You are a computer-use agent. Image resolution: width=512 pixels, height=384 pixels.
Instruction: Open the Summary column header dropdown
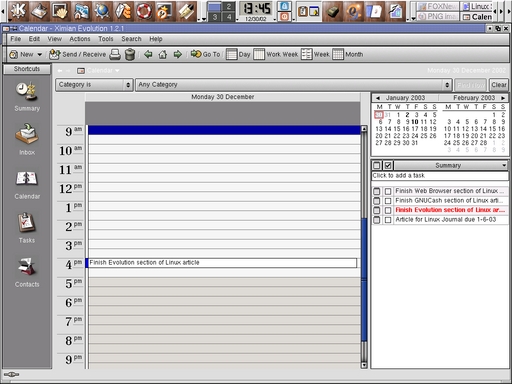pyautogui.click(x=451, y=165)
